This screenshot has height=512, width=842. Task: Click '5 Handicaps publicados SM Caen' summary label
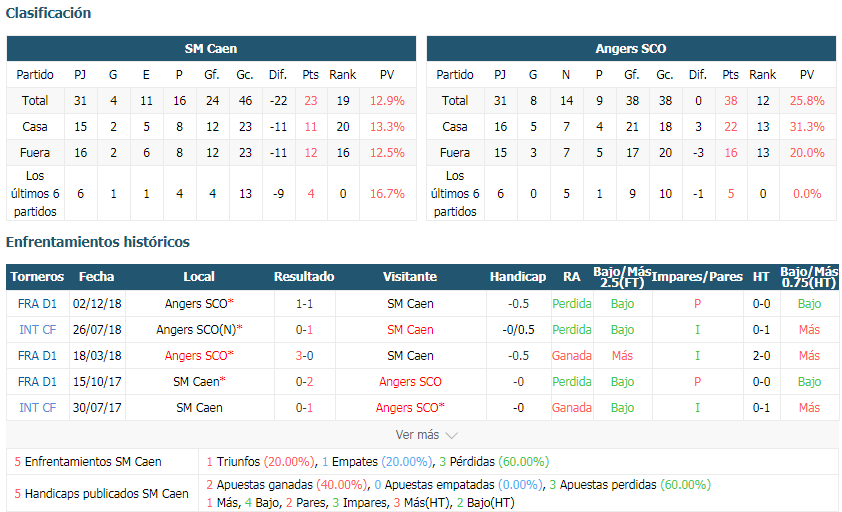click(x=101, y=494)
